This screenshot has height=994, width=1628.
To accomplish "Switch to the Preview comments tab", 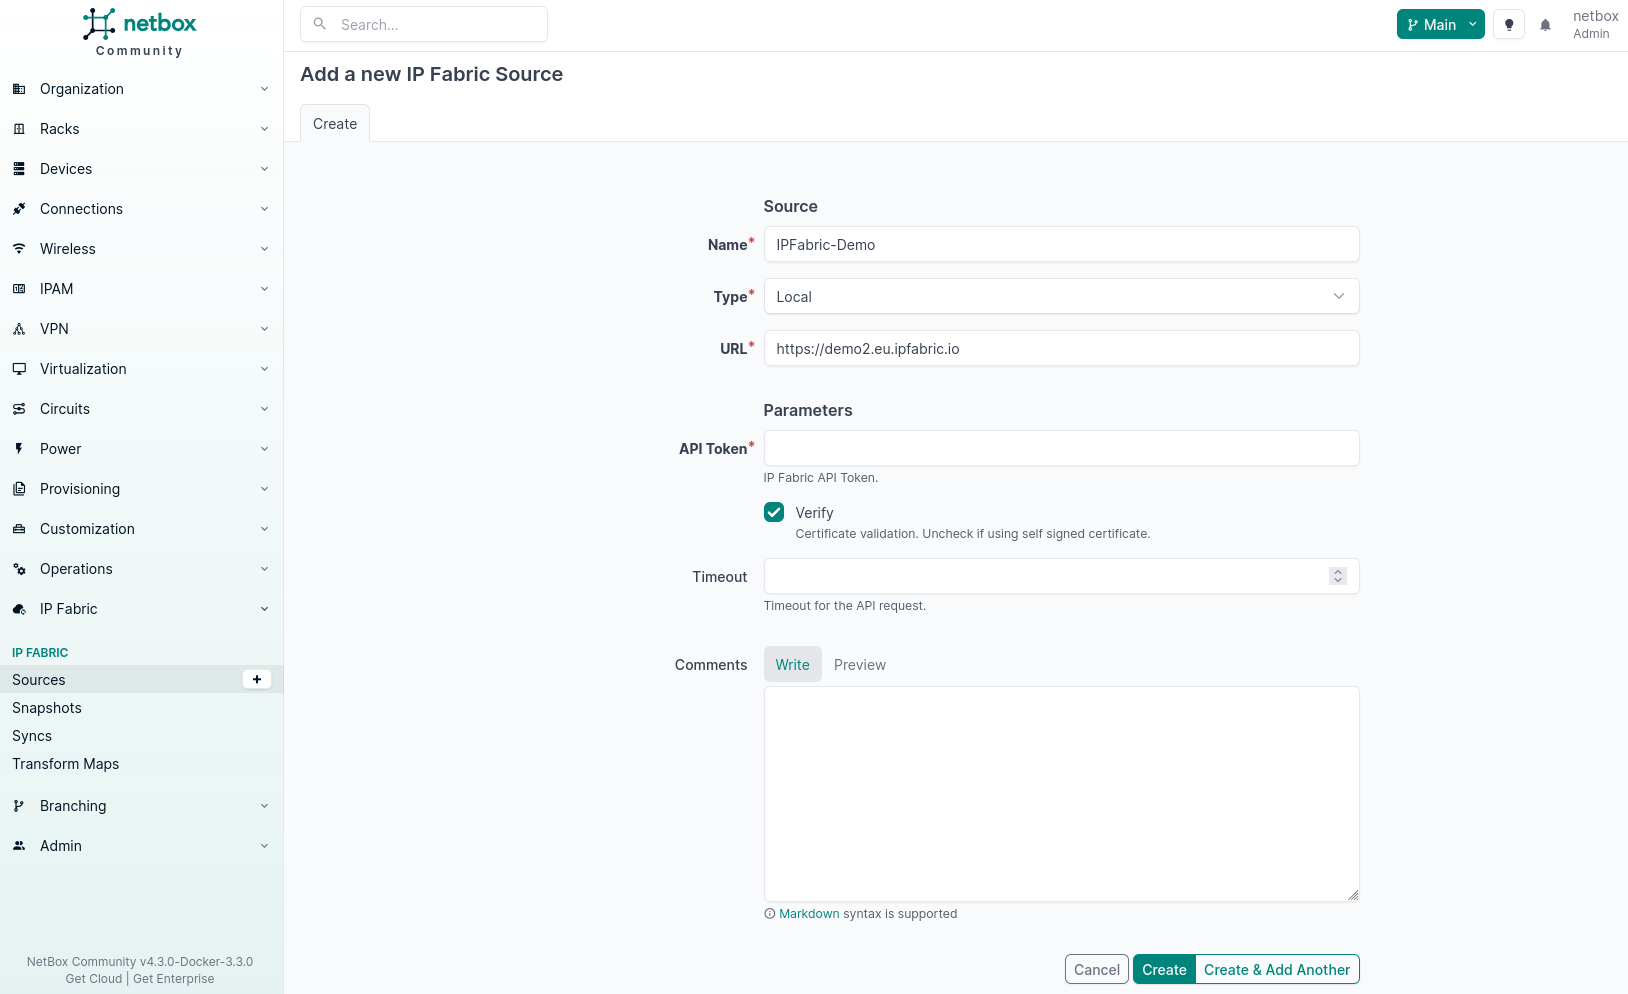I will point(859,665).
